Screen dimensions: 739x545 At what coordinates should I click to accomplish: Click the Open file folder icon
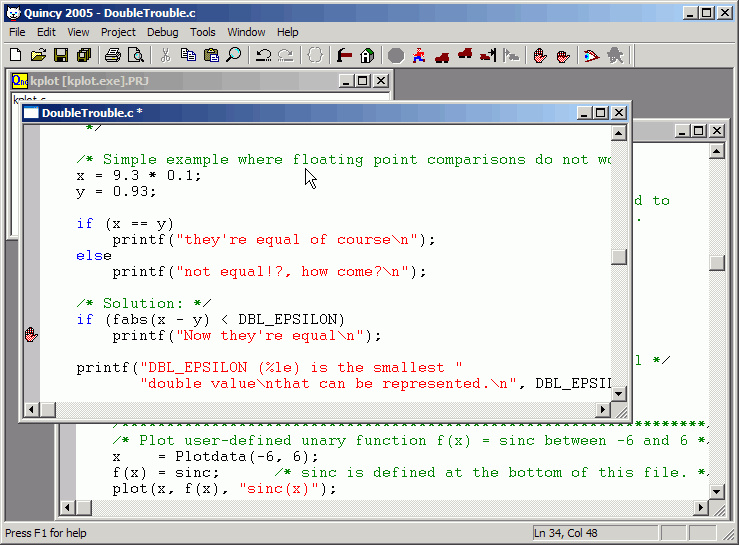click(x=38, y=55)
